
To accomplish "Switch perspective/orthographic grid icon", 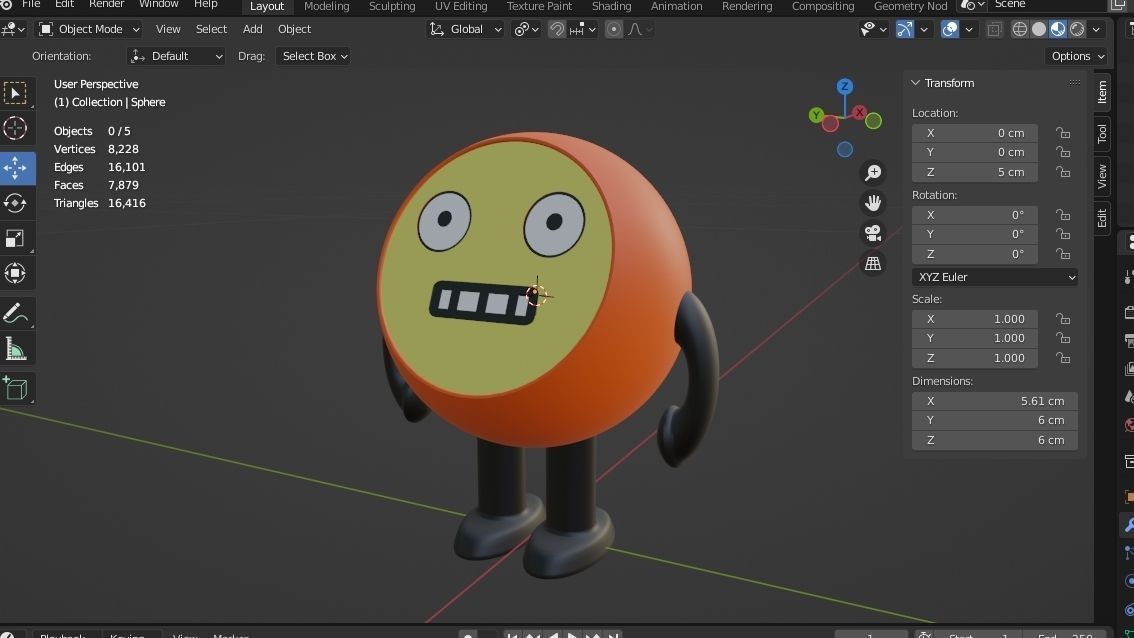I will coord(873,263).
